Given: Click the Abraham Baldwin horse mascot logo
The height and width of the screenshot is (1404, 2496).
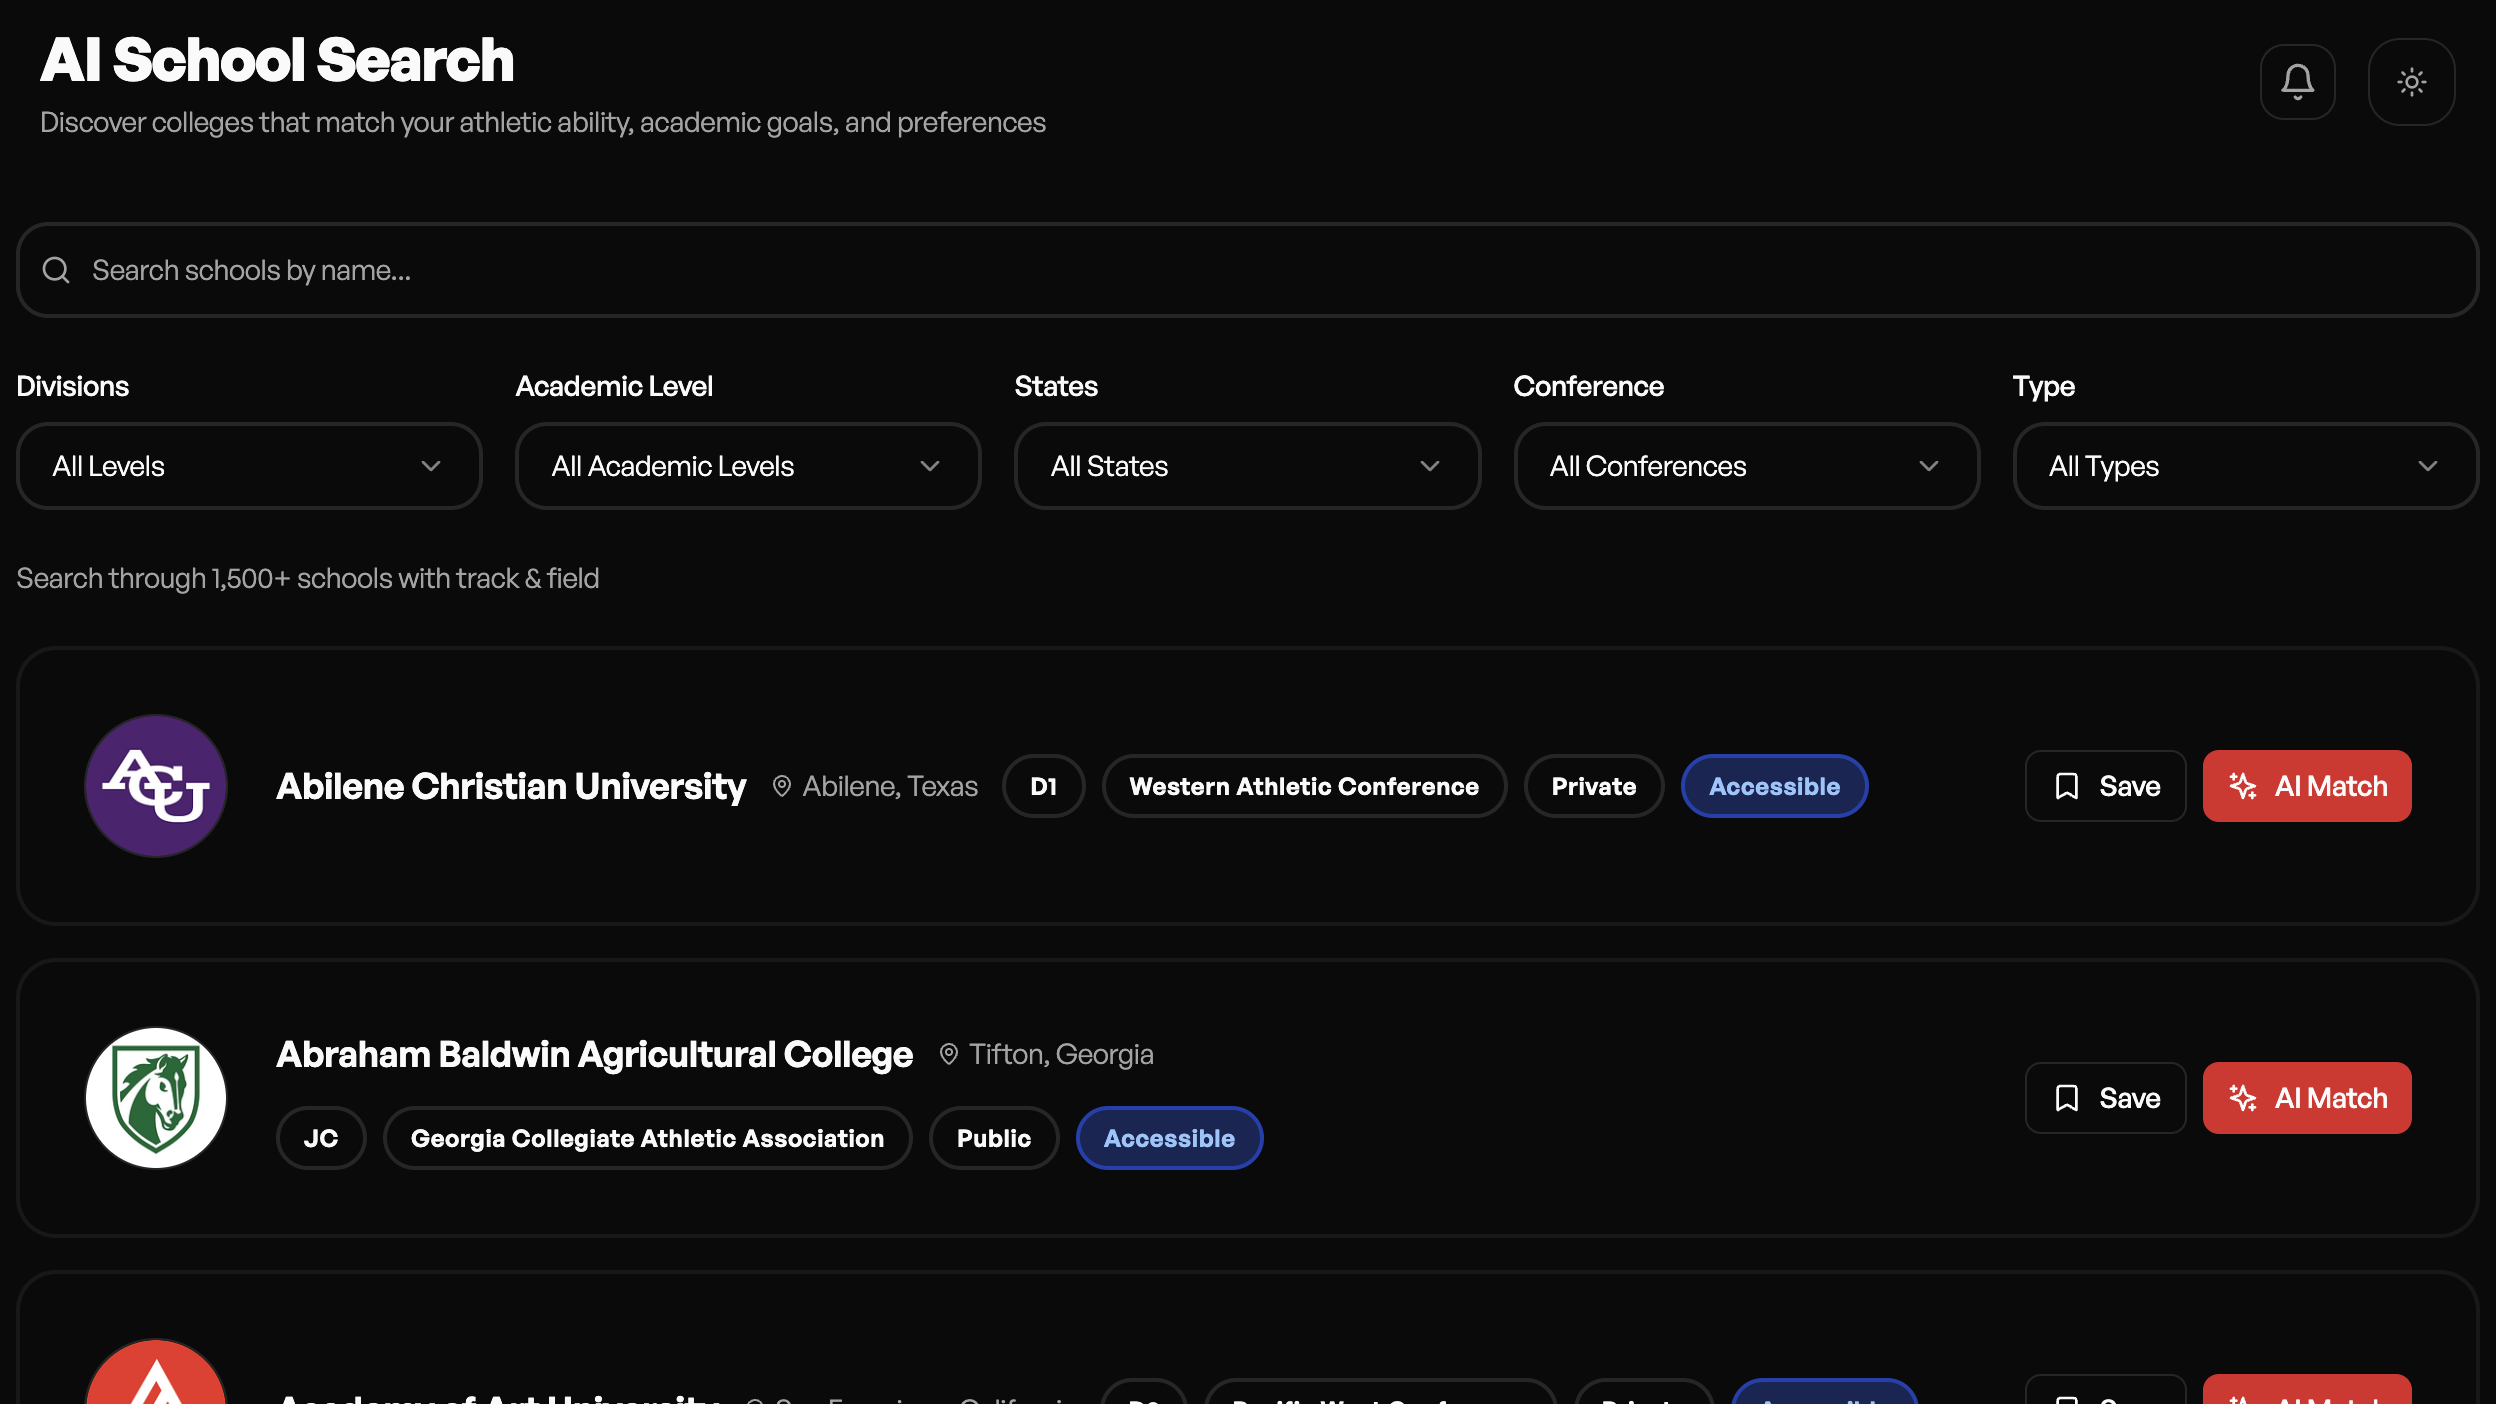Looking at the screenshot, I should pos(156,1097).
